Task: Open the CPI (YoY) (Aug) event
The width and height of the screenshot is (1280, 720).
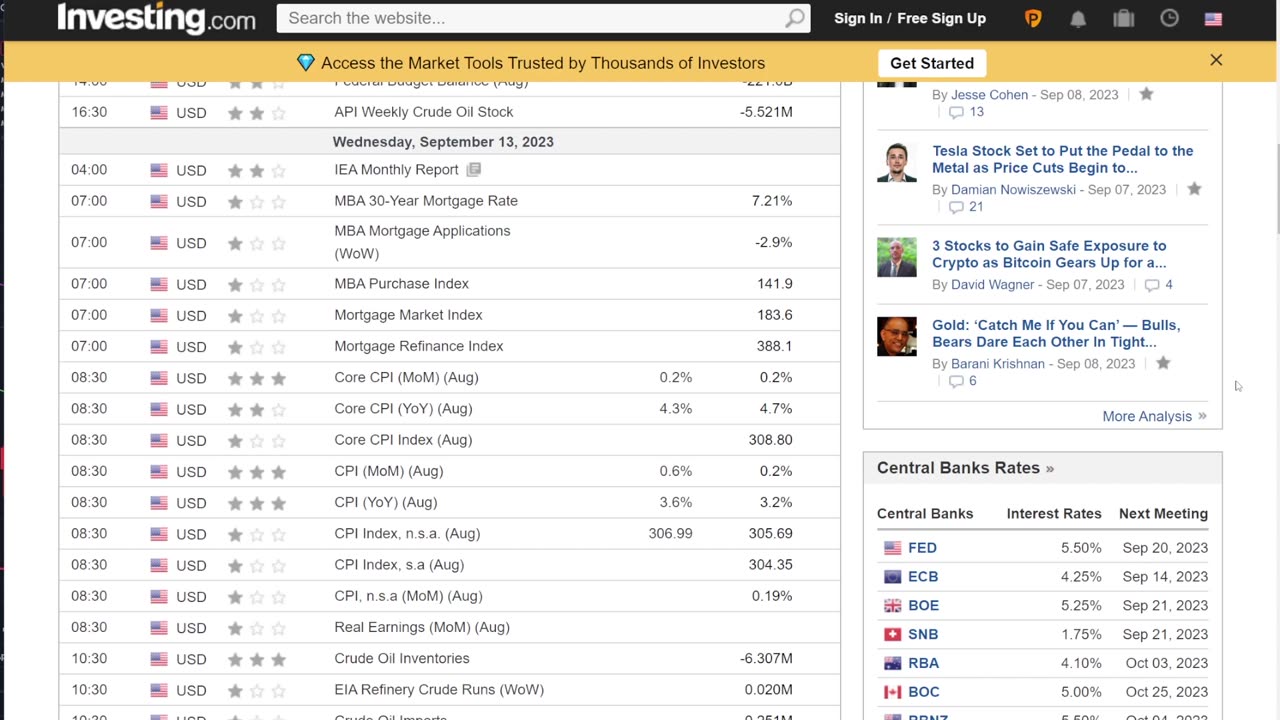Action: [x=385, y=502]
